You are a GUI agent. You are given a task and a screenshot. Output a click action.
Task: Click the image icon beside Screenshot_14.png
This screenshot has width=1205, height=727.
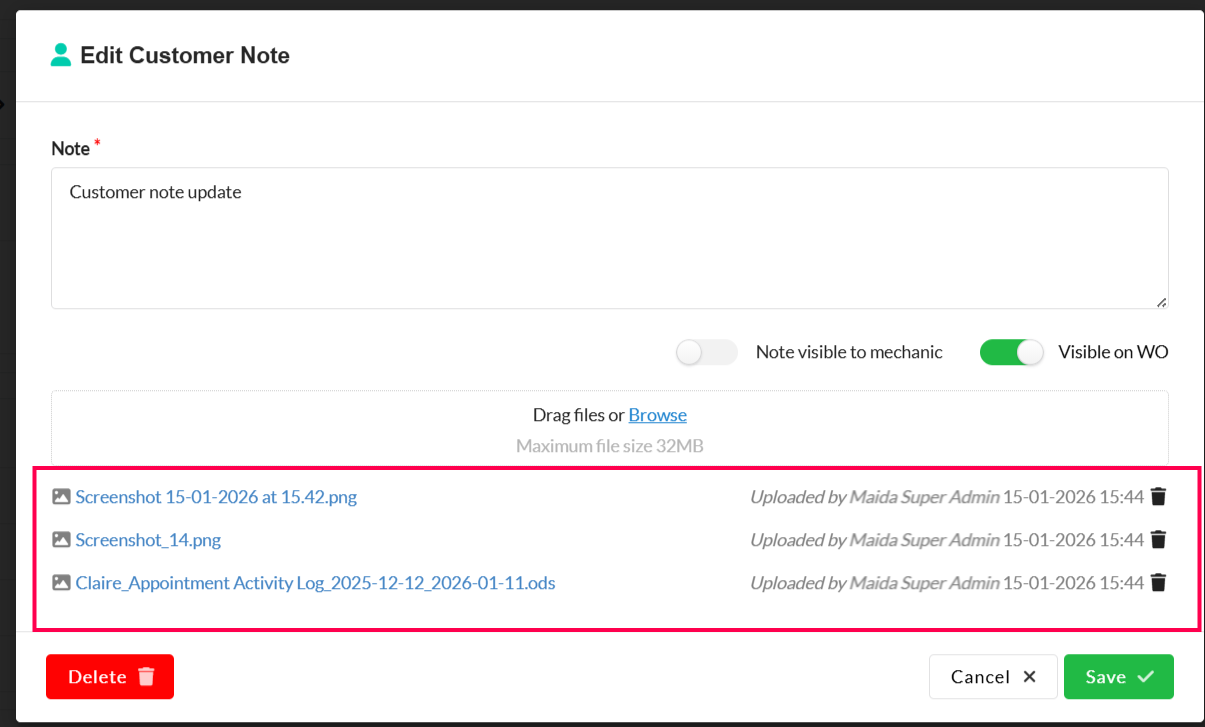61,540
